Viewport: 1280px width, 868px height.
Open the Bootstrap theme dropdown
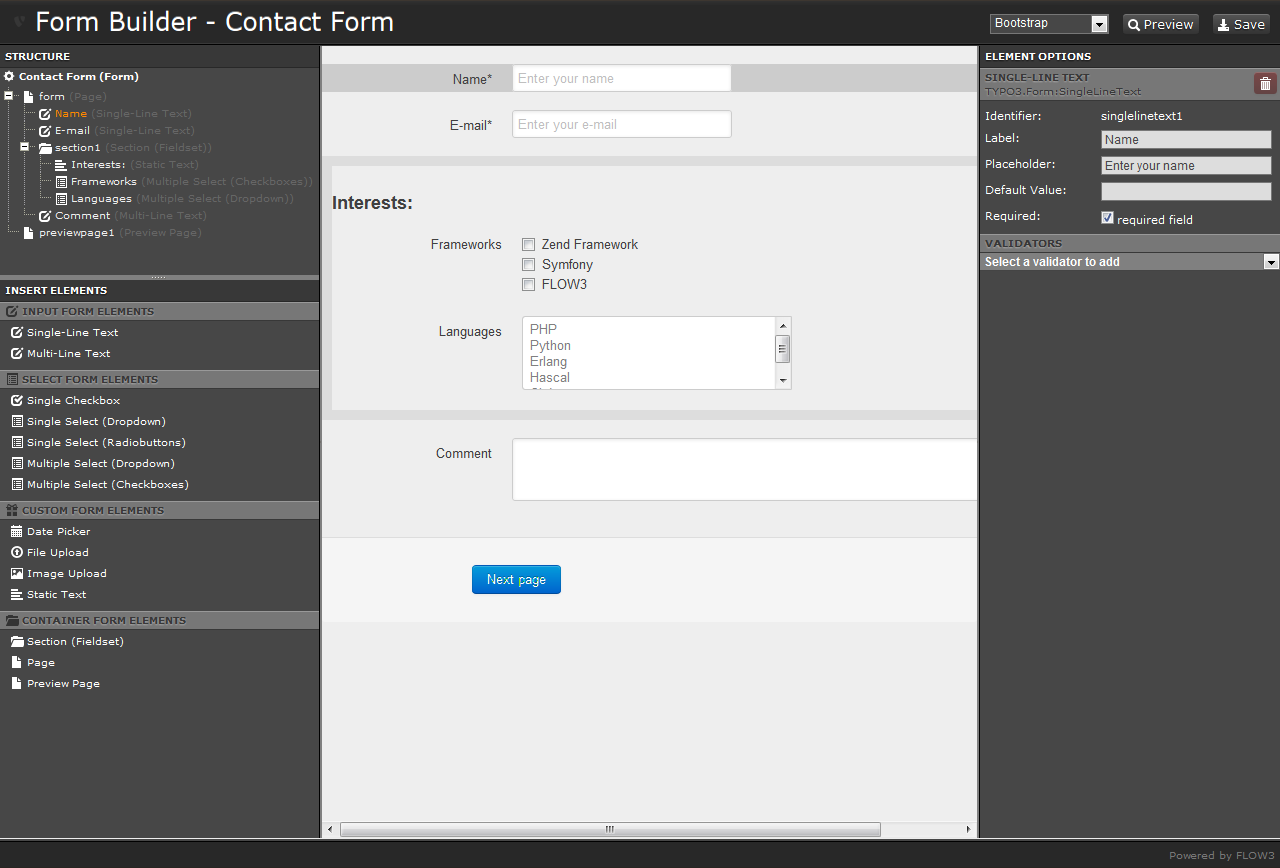click(x=1049, y=24)
